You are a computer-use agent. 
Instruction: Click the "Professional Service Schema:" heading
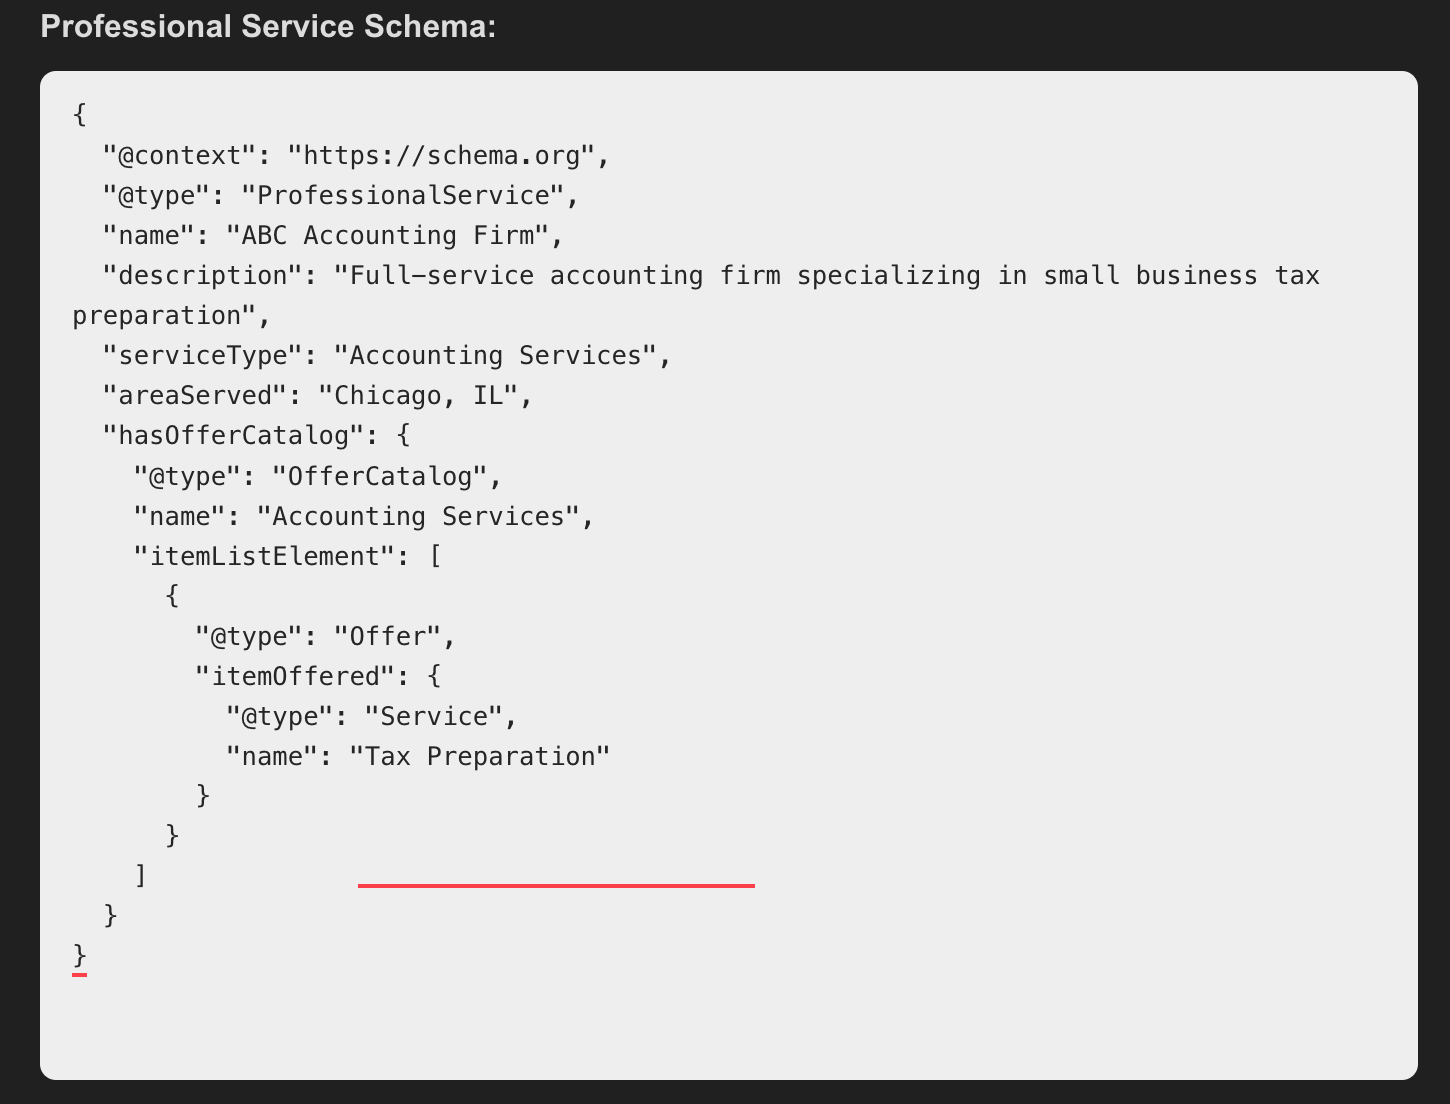point(268,27)
